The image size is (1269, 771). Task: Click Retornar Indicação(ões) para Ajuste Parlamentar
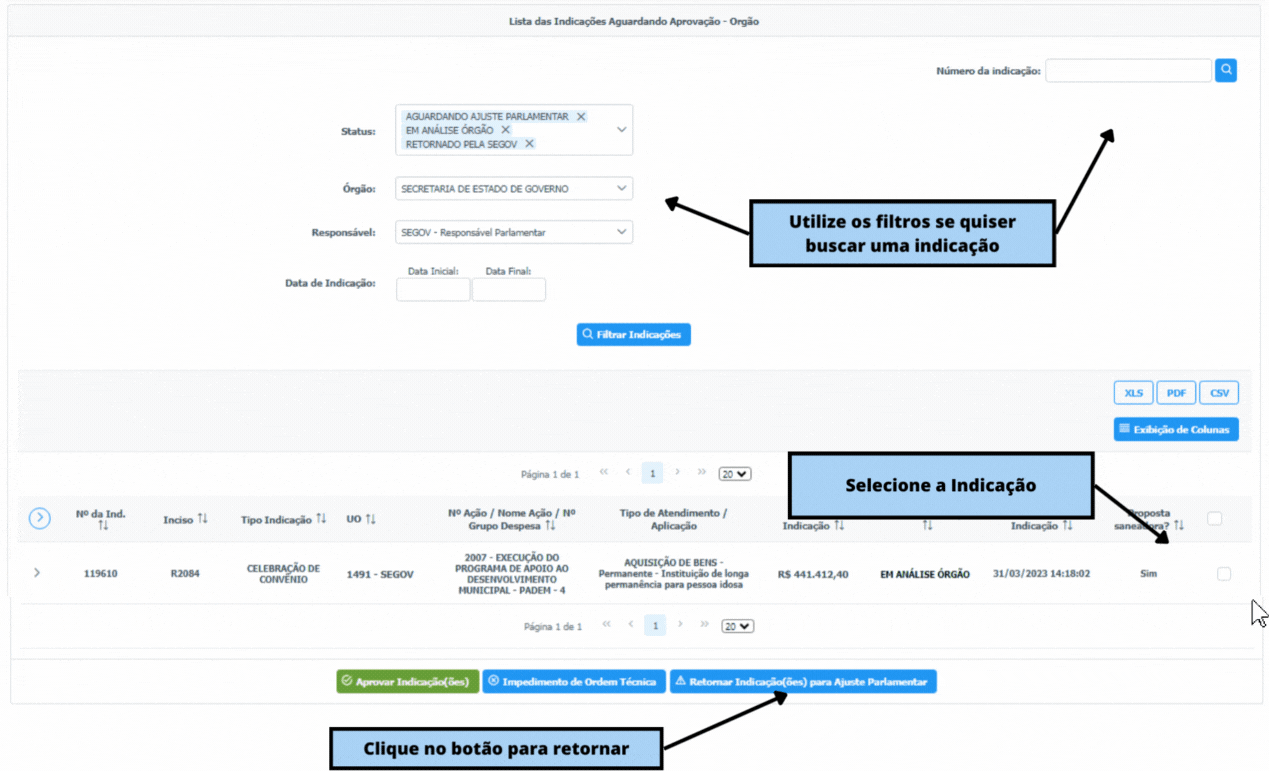click(x=802, y=682)
